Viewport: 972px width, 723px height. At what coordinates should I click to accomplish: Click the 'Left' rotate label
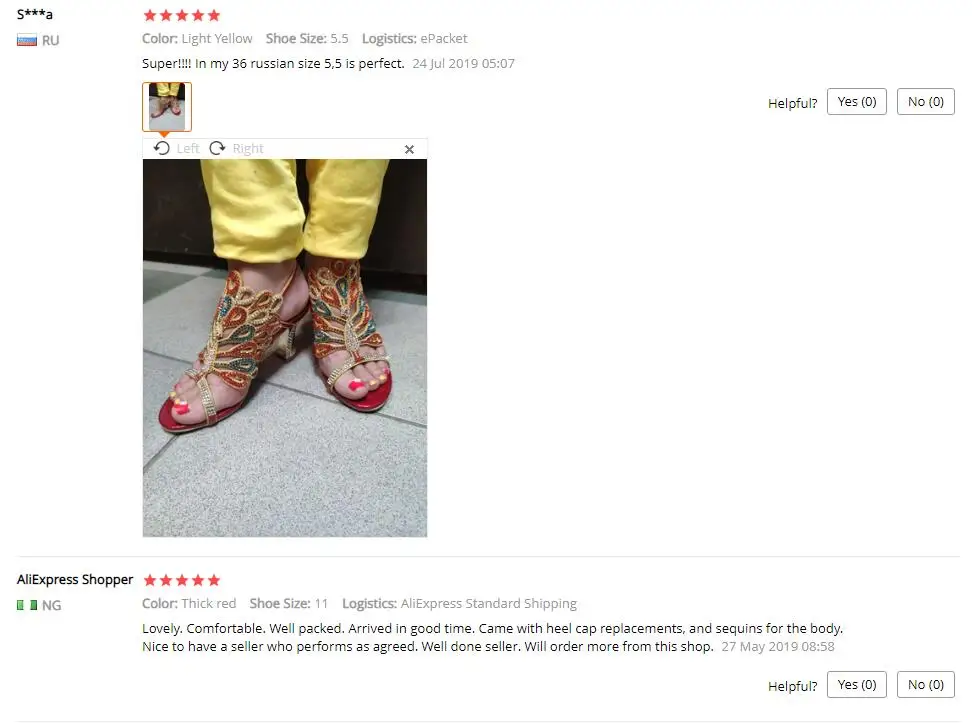(x=188, y=148)
